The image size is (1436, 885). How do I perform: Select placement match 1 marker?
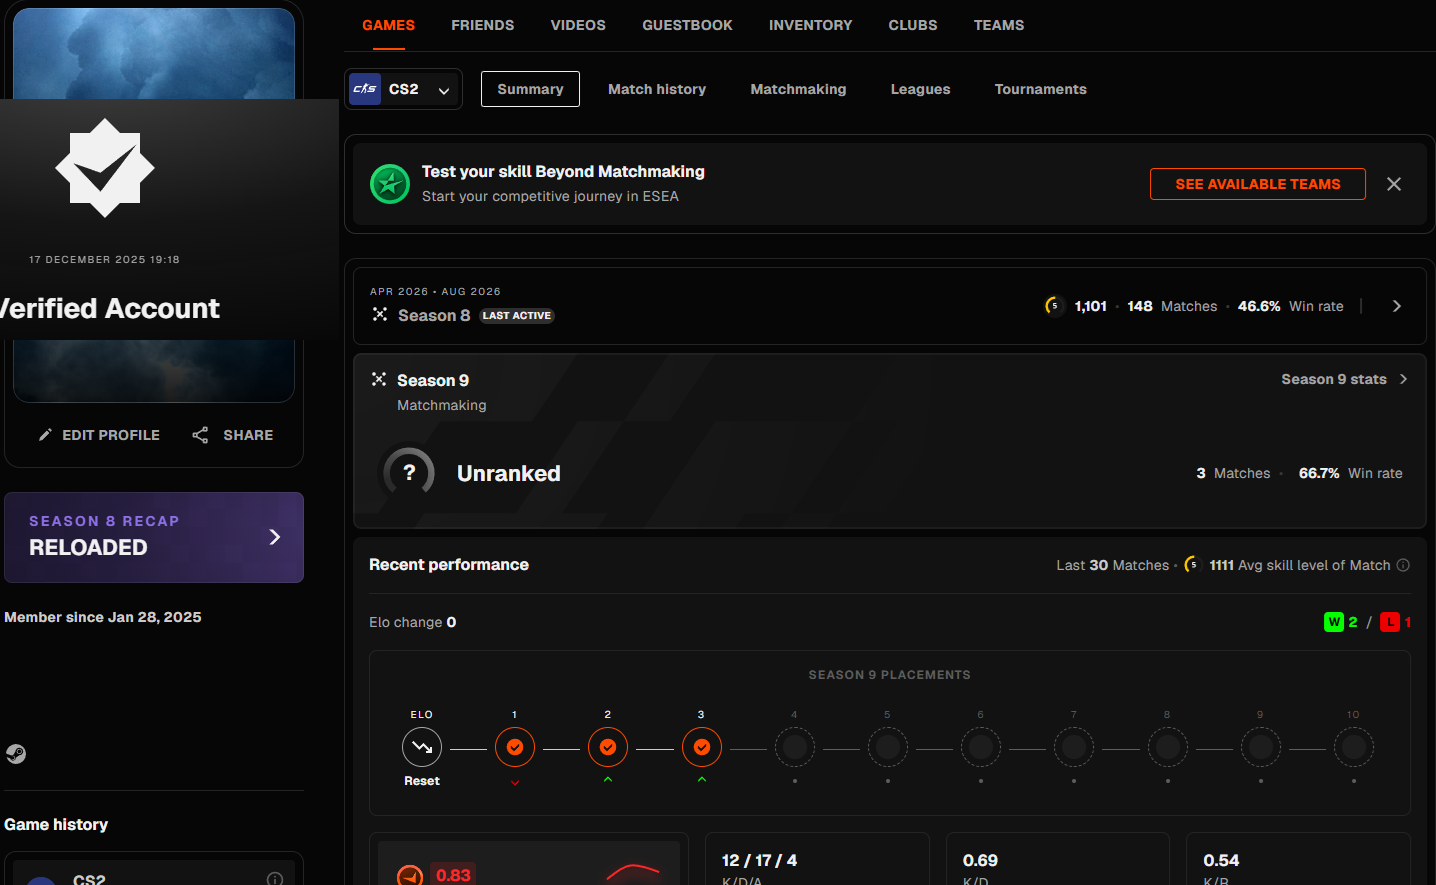[x=515, y=747]
